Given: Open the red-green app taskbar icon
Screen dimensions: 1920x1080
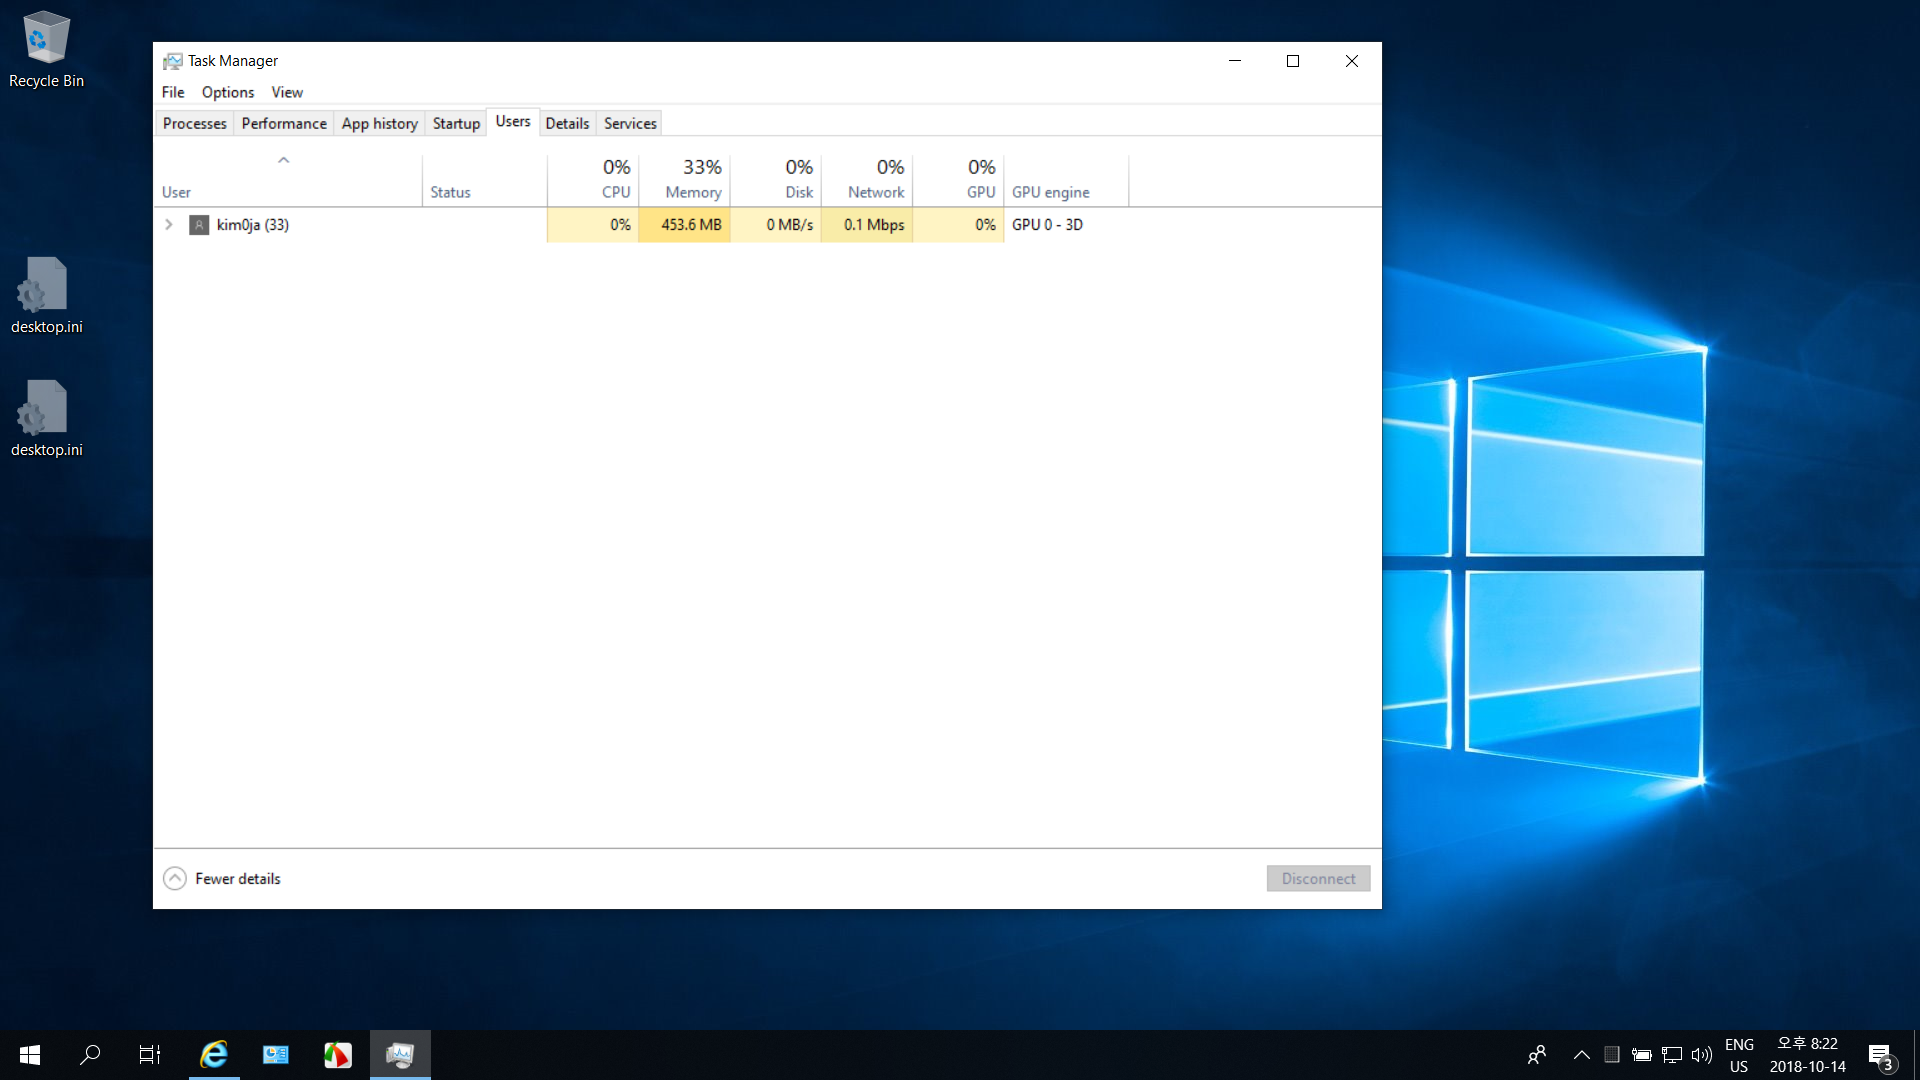Looking at the screenshot, I should 338,1055.
